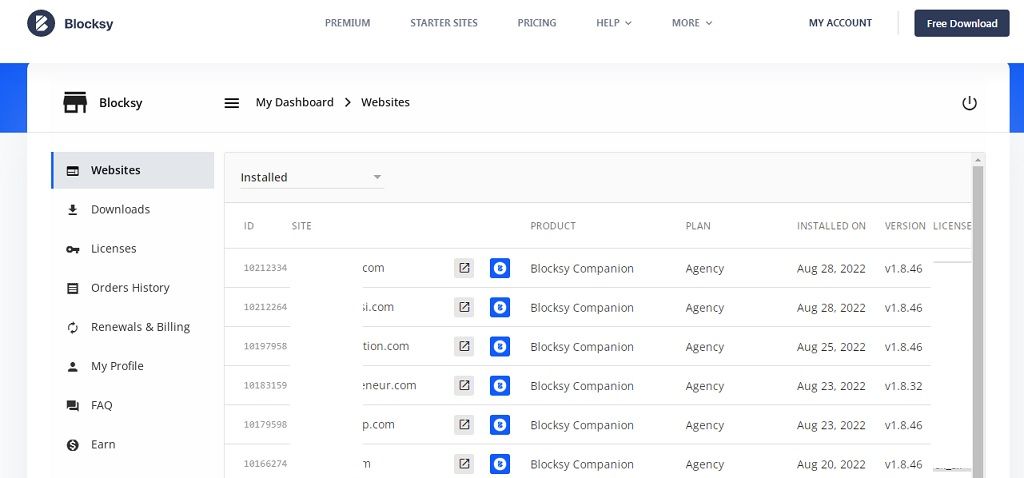
Task: Click the VERSION column header
Action: (x=905, y=226)
